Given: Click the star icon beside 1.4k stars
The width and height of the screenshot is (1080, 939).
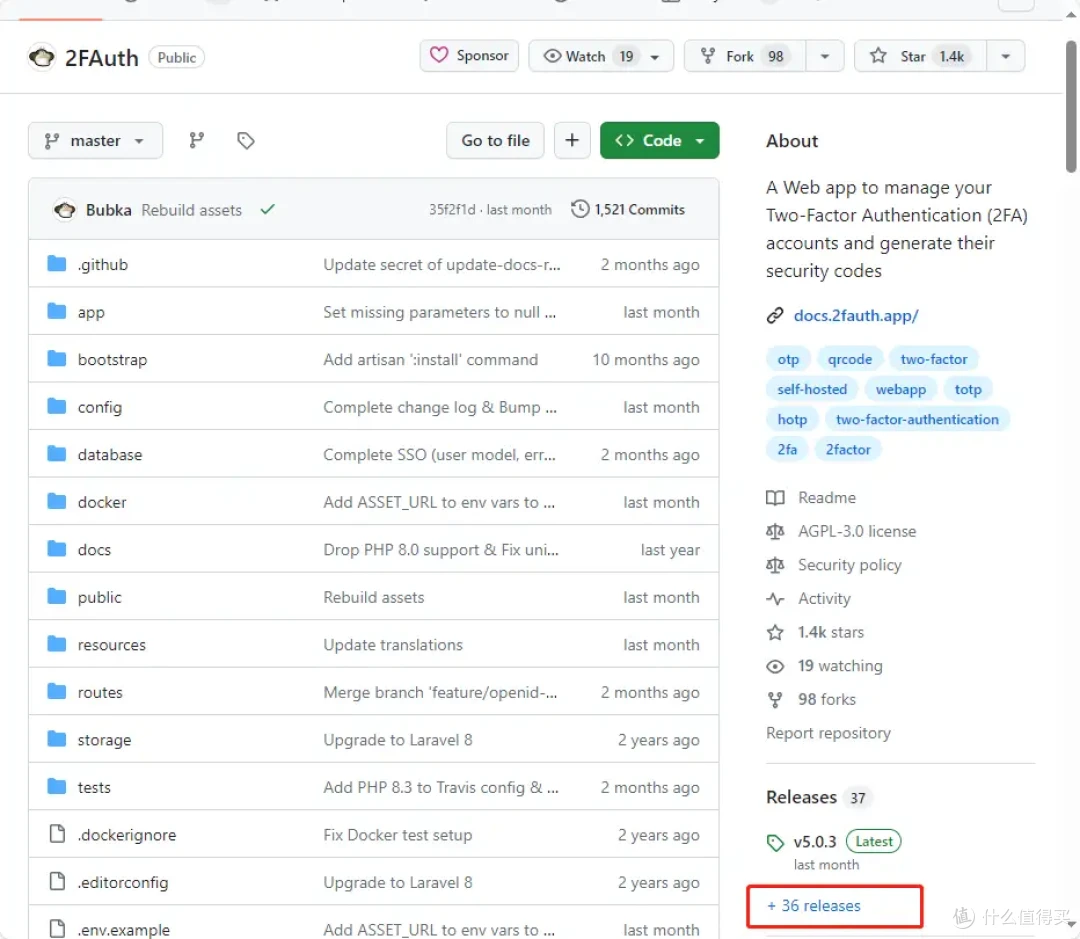Looking at the screenshot, I should (x=775, y=632).
